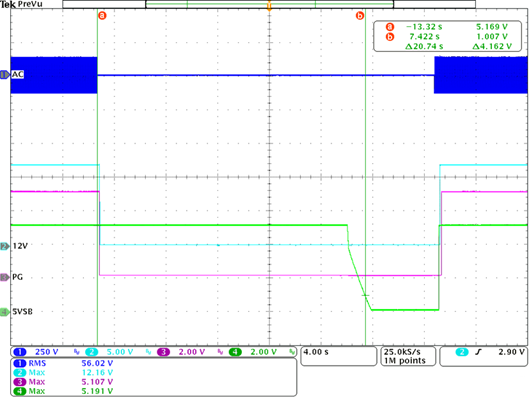The image size is (529, 397).
Task: Select channel 3 PG ground marker
Action: coord(5,277)
